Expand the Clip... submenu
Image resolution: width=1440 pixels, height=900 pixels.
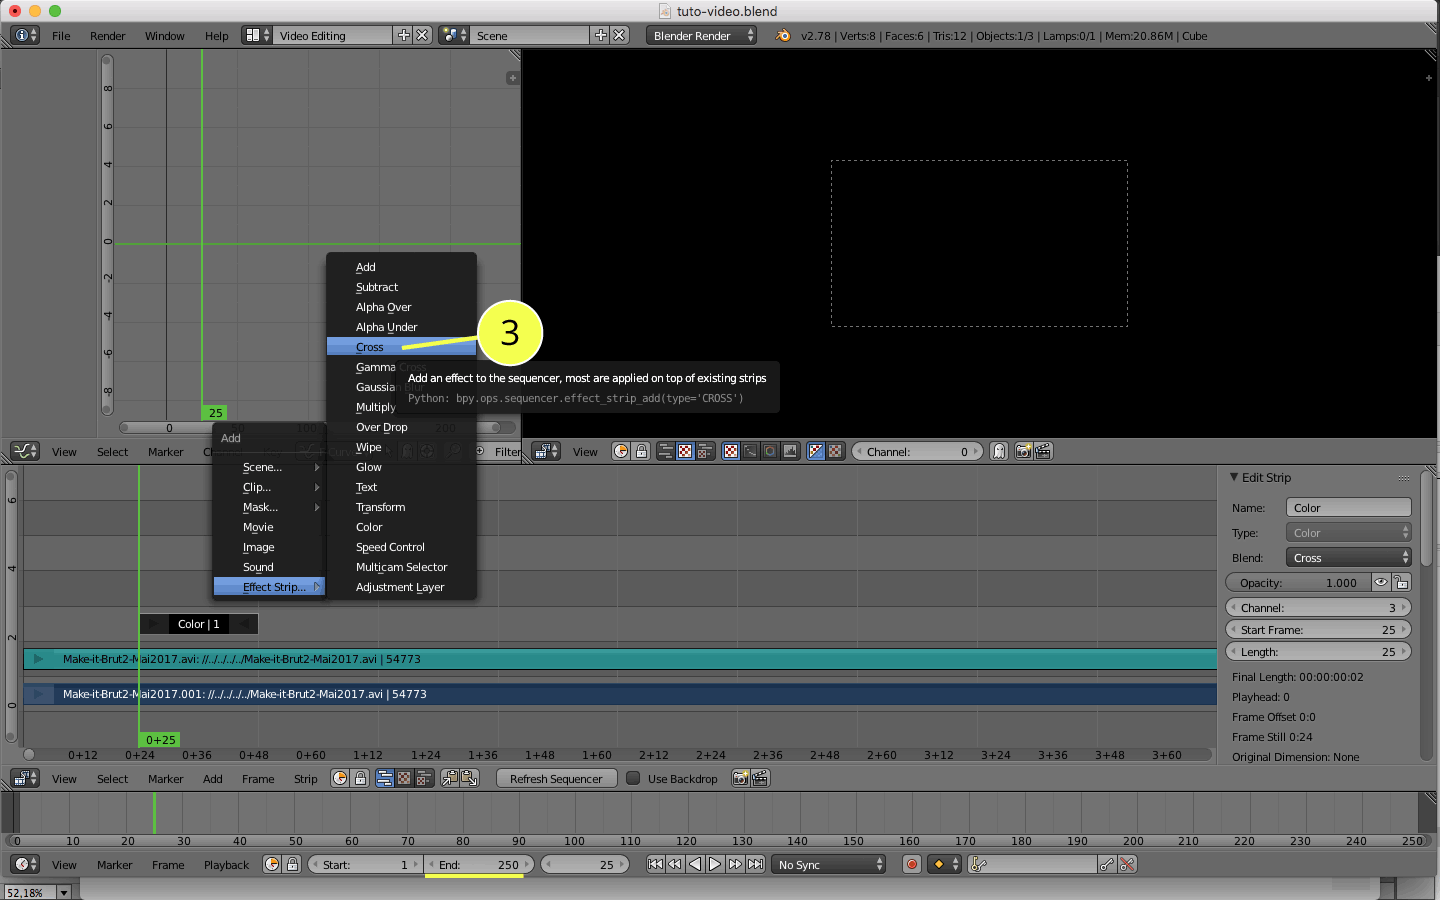point(269,487)
